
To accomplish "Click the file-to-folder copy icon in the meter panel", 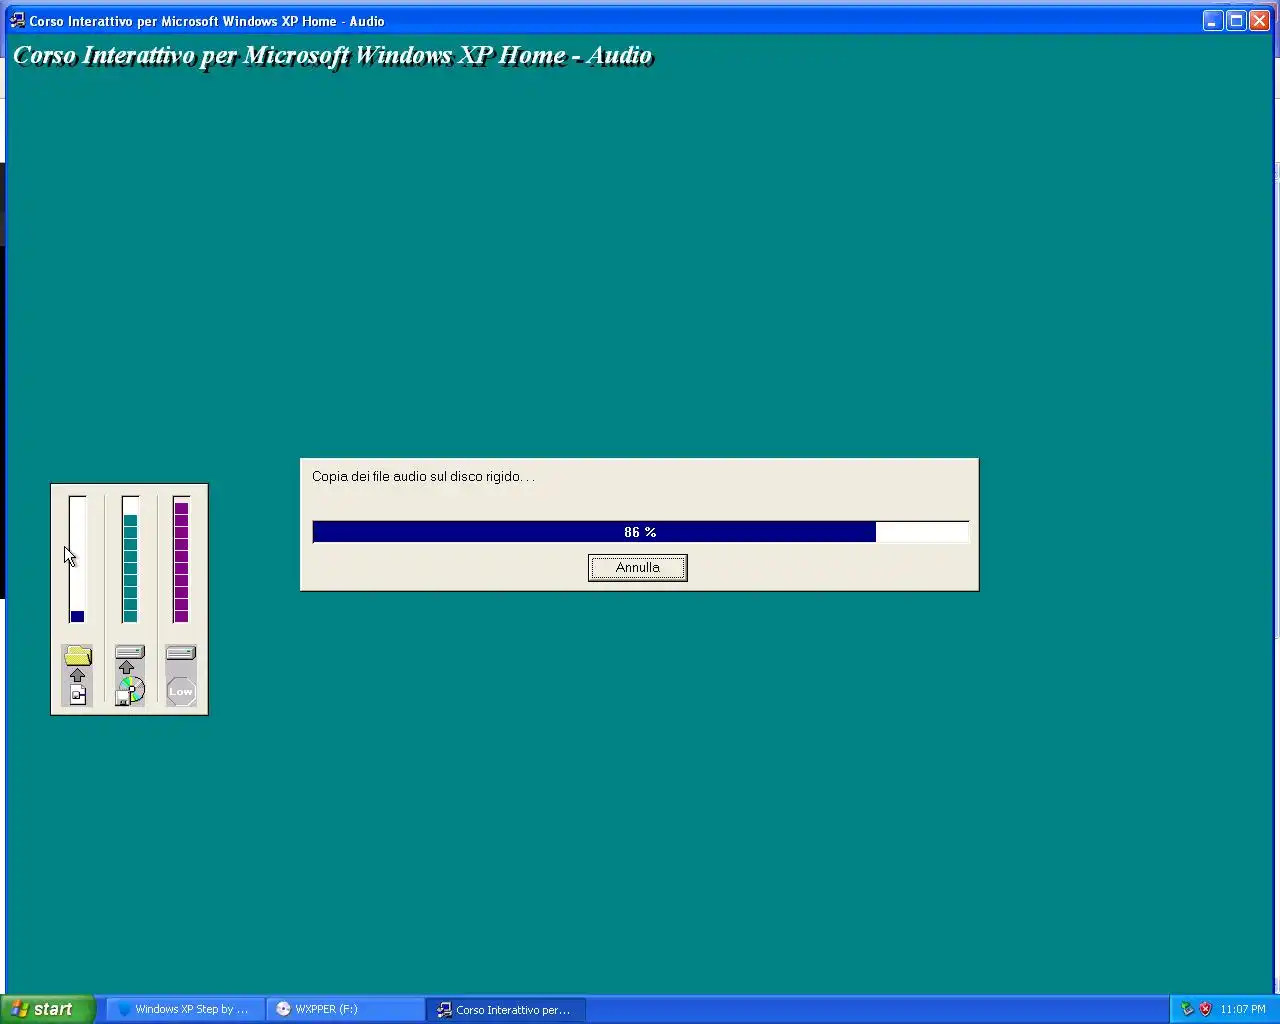I will [77, 676].
